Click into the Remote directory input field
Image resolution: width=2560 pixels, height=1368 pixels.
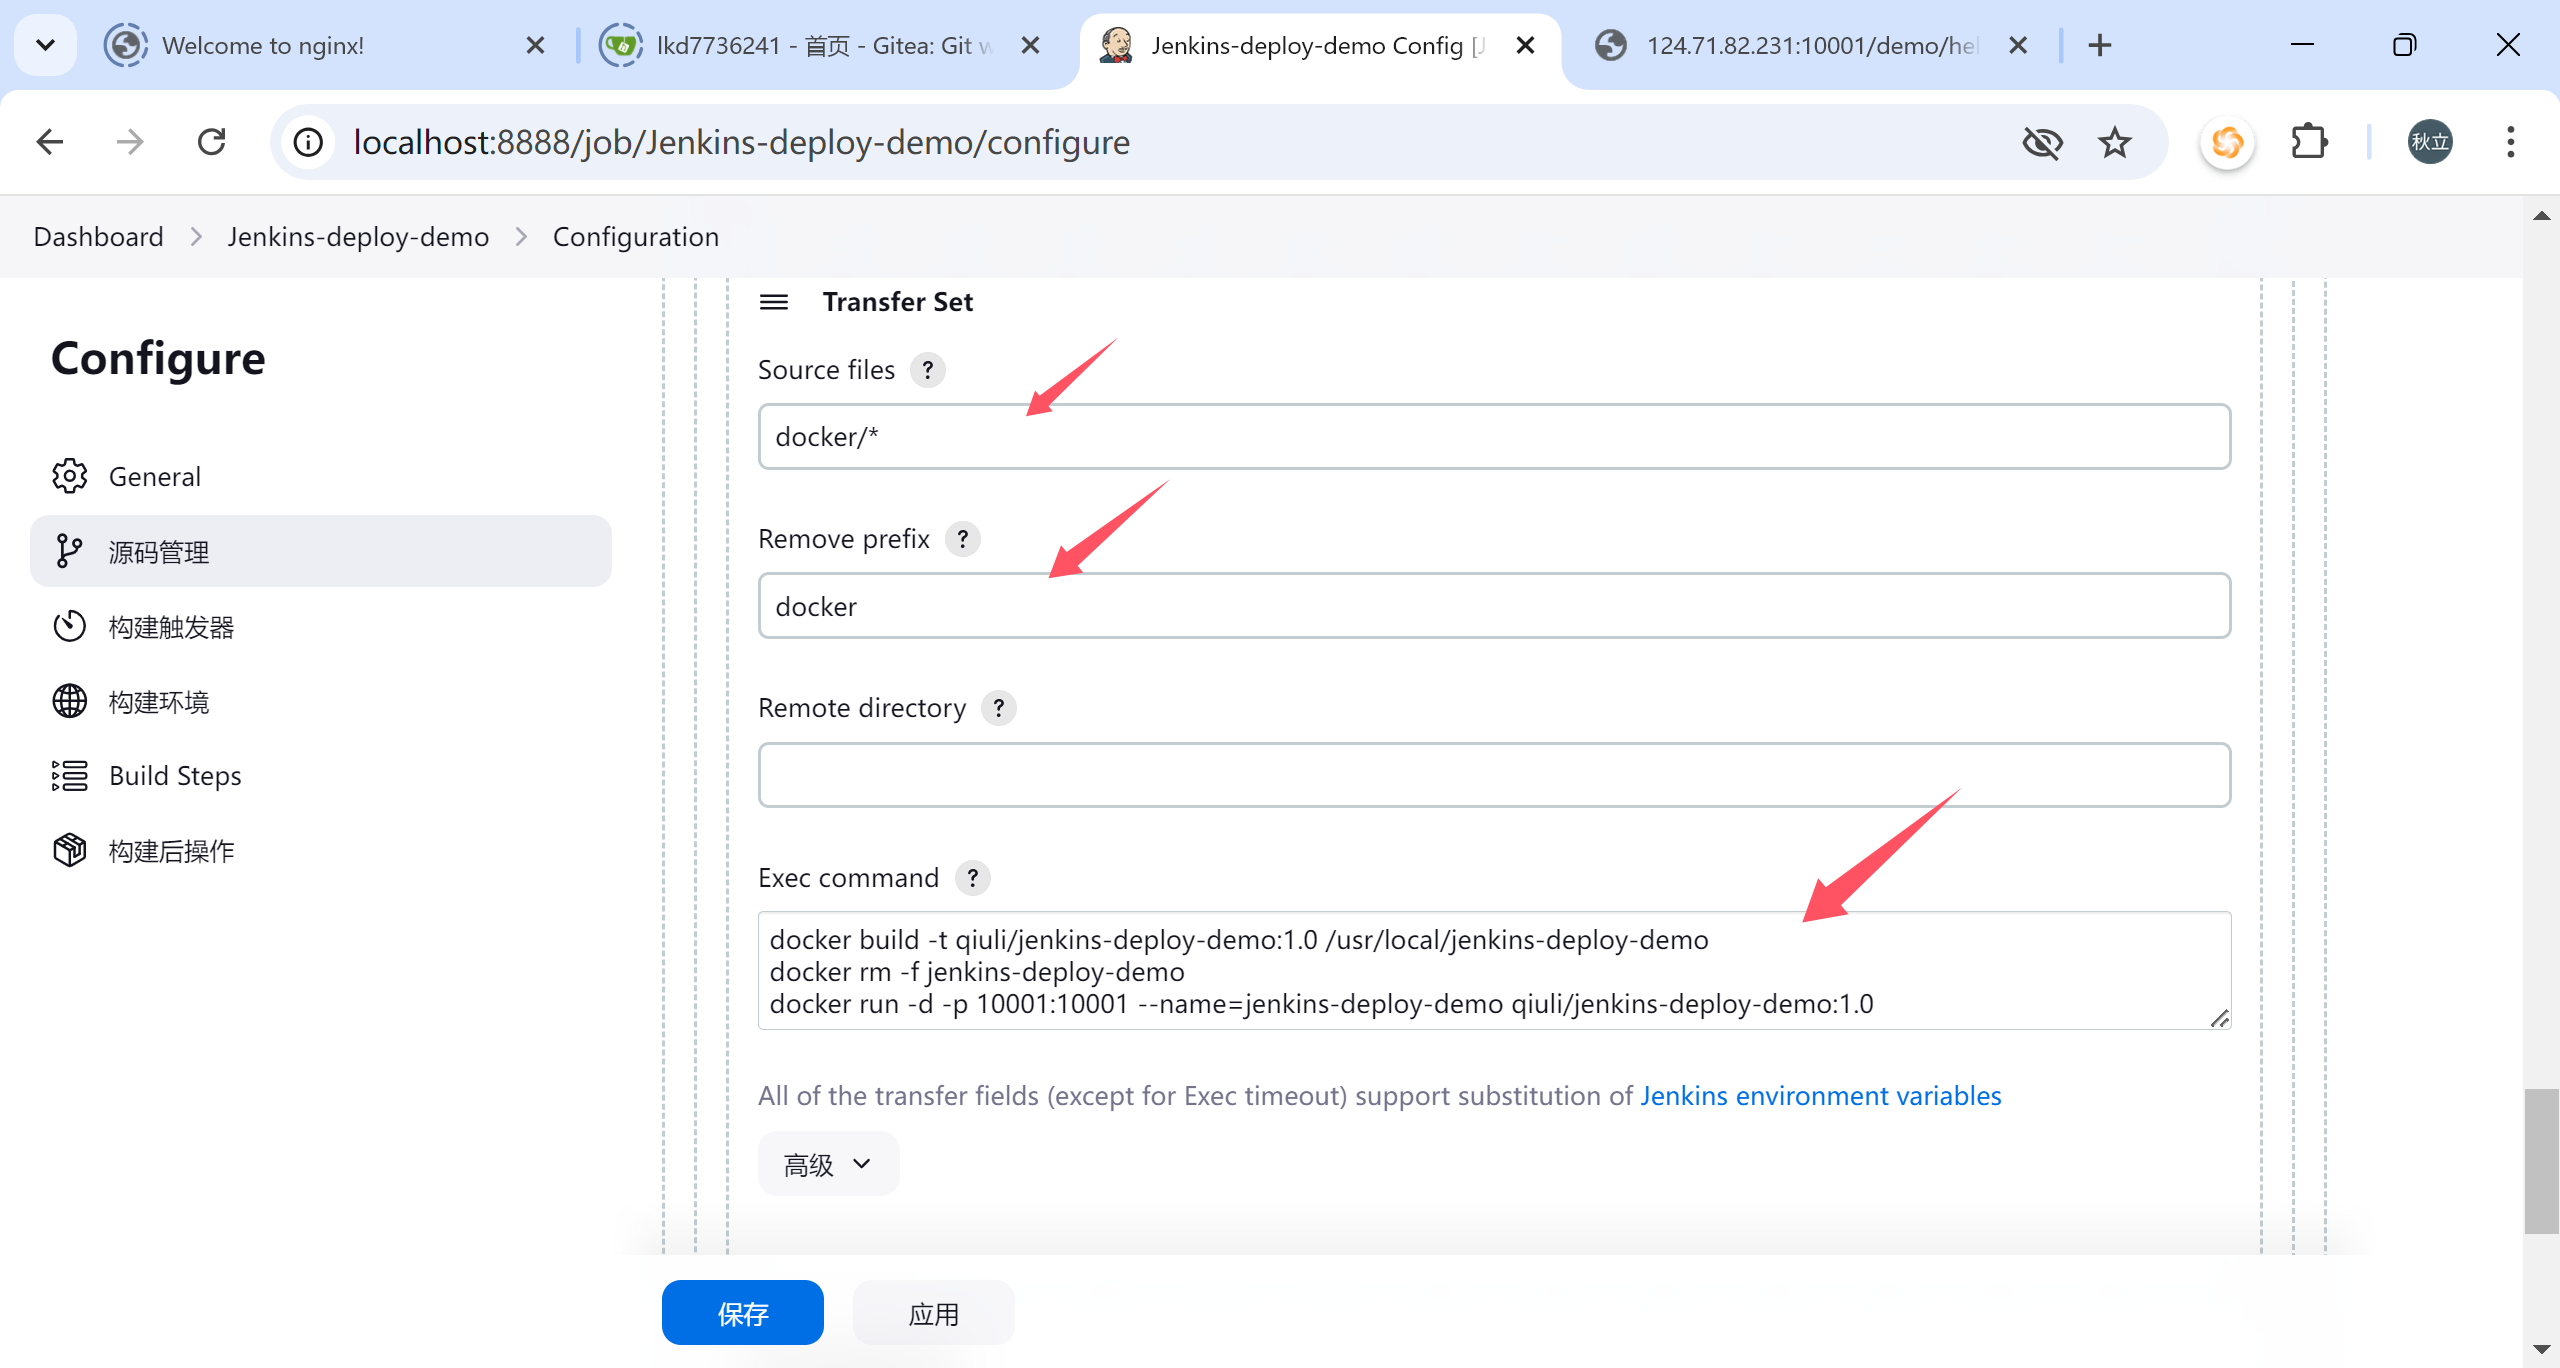[x=1494, y=775]
